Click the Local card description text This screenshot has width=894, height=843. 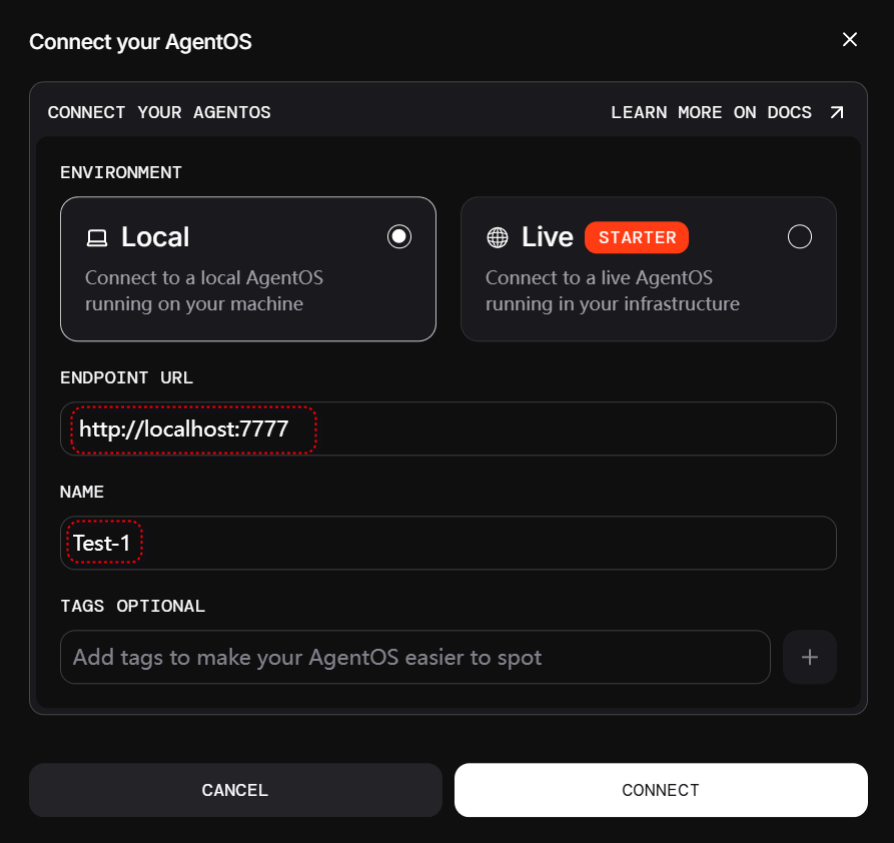pos(204,290)
